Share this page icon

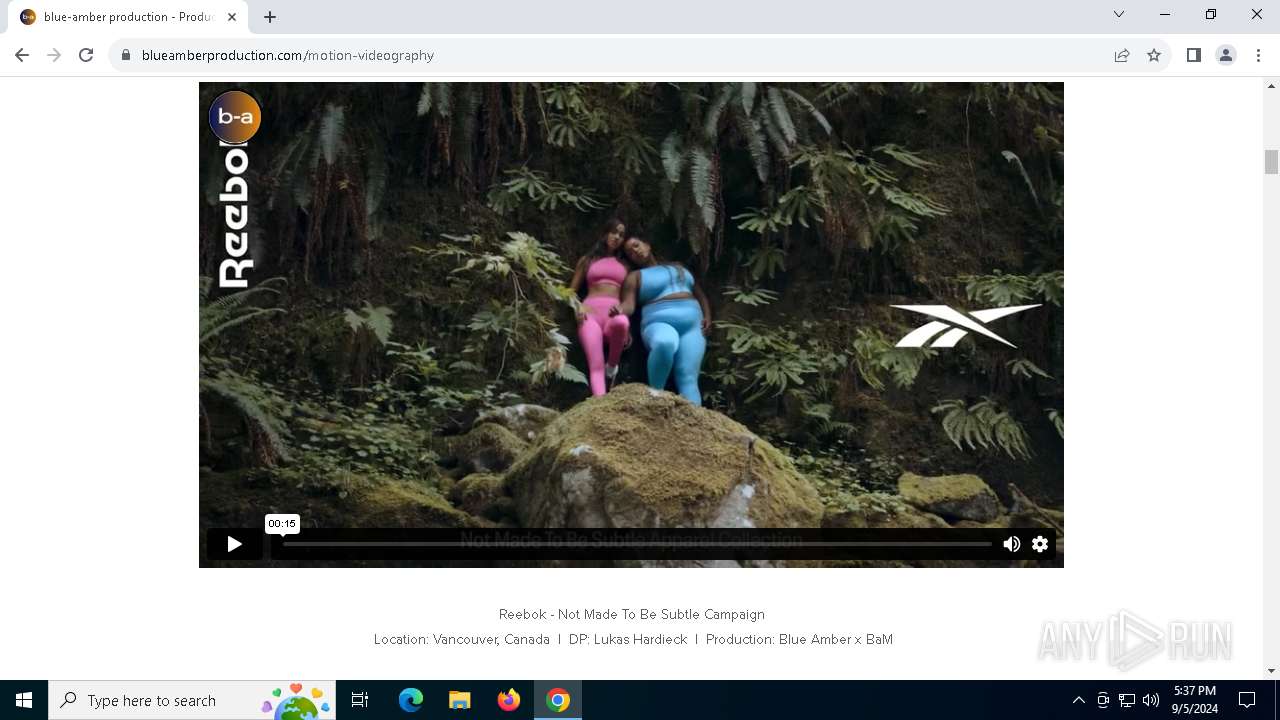tap(1122, 55)
